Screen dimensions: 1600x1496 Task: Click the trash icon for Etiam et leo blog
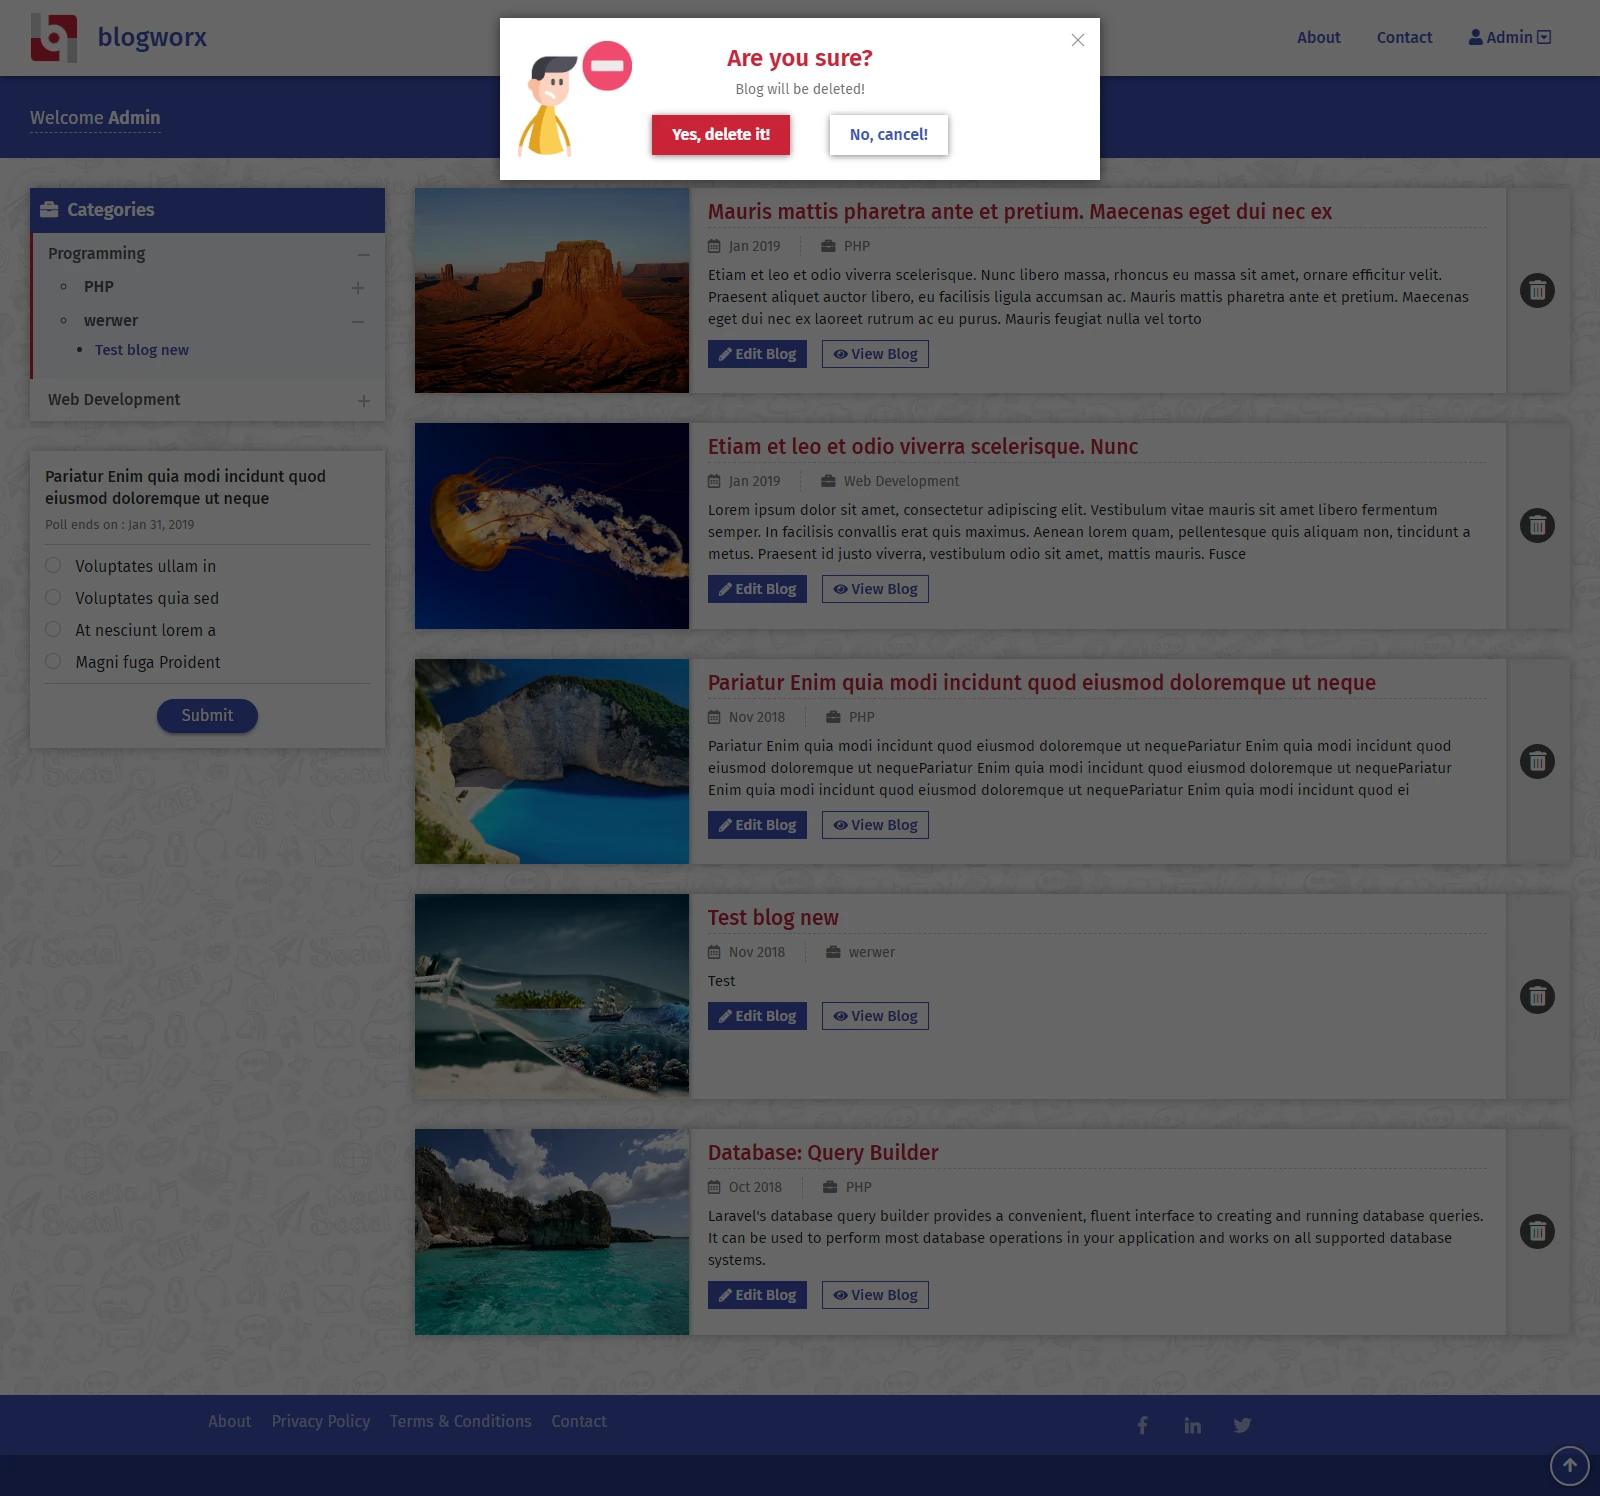point(1537,525)
